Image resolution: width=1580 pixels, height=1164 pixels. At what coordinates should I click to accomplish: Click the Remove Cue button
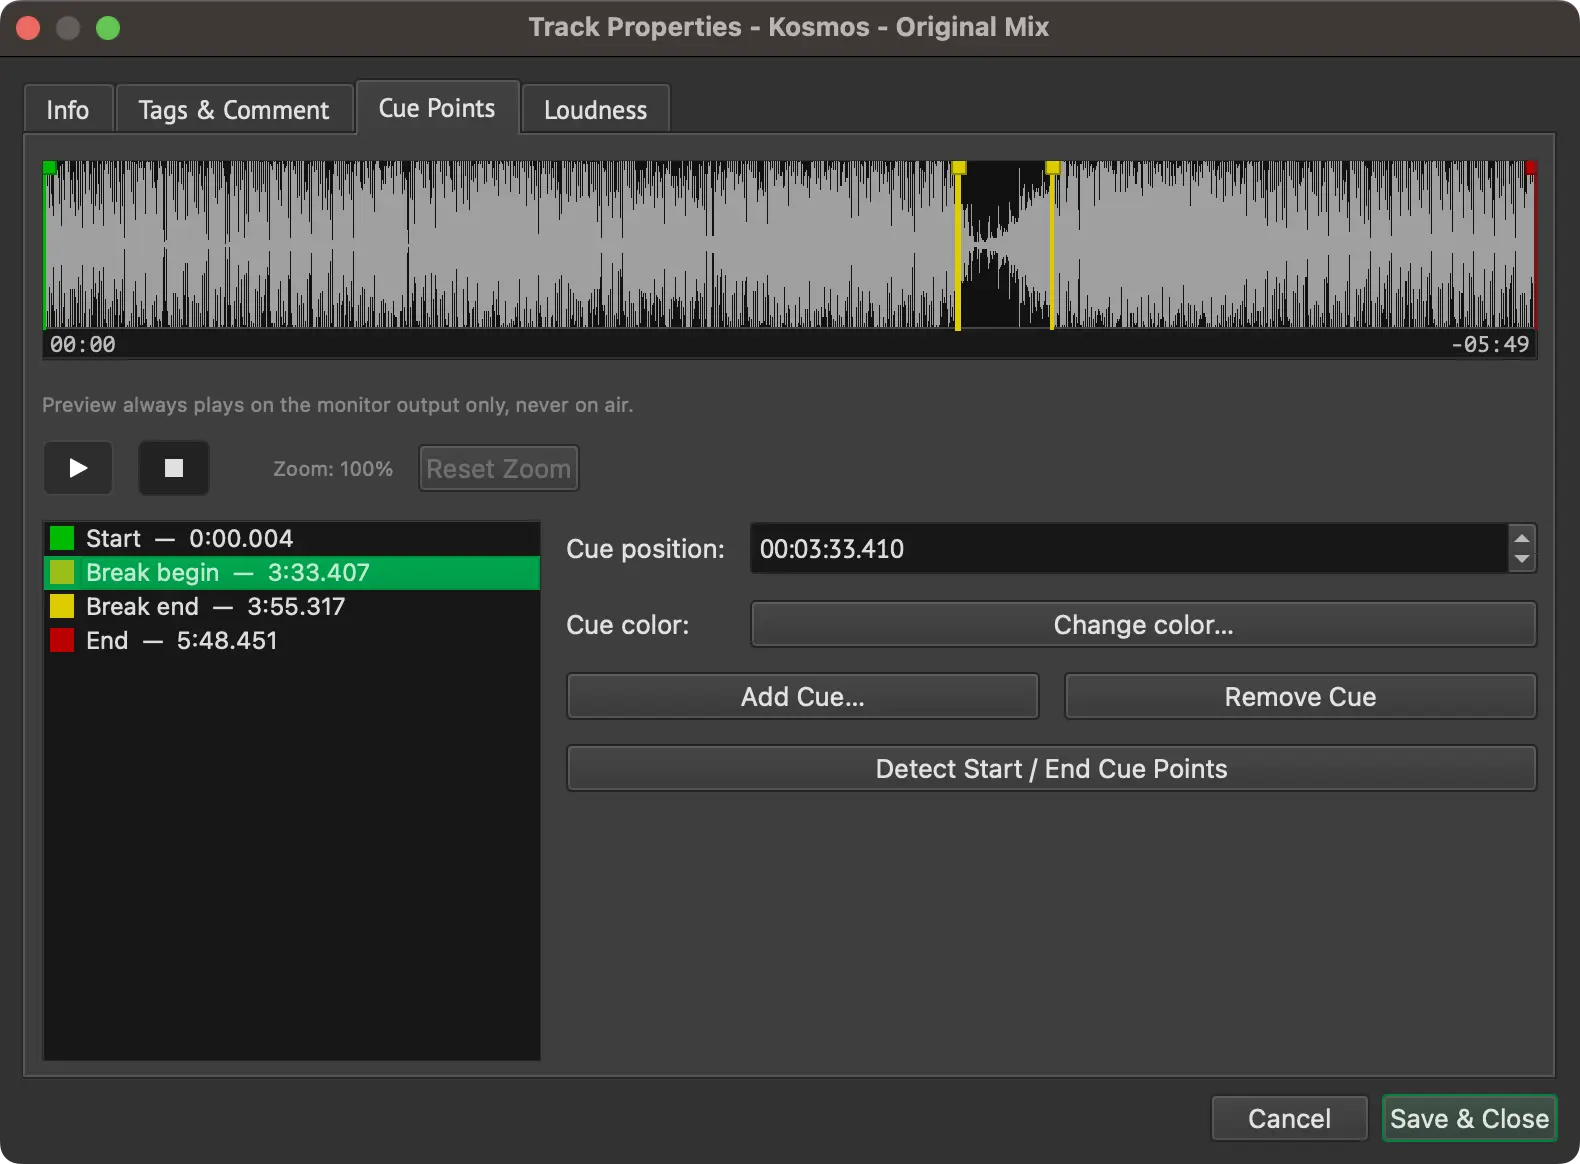1300,697
